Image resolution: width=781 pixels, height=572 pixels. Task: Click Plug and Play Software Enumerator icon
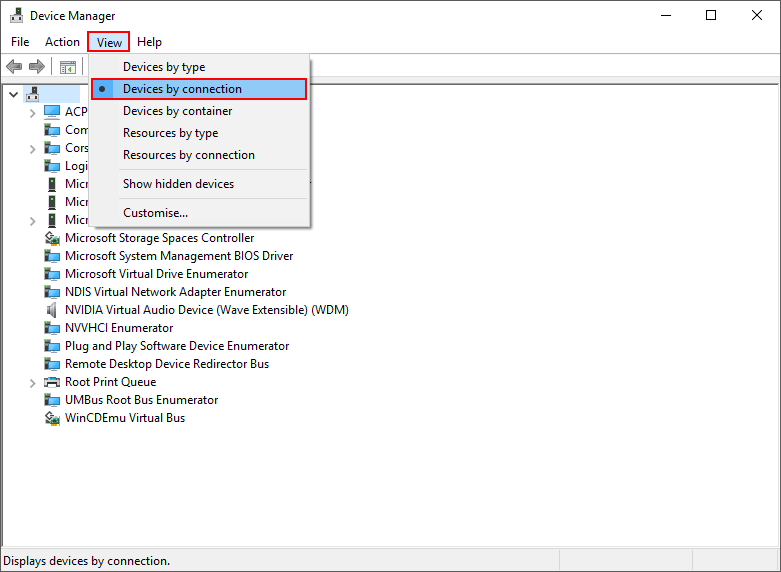pyautogui.click(x=52, y=346)
